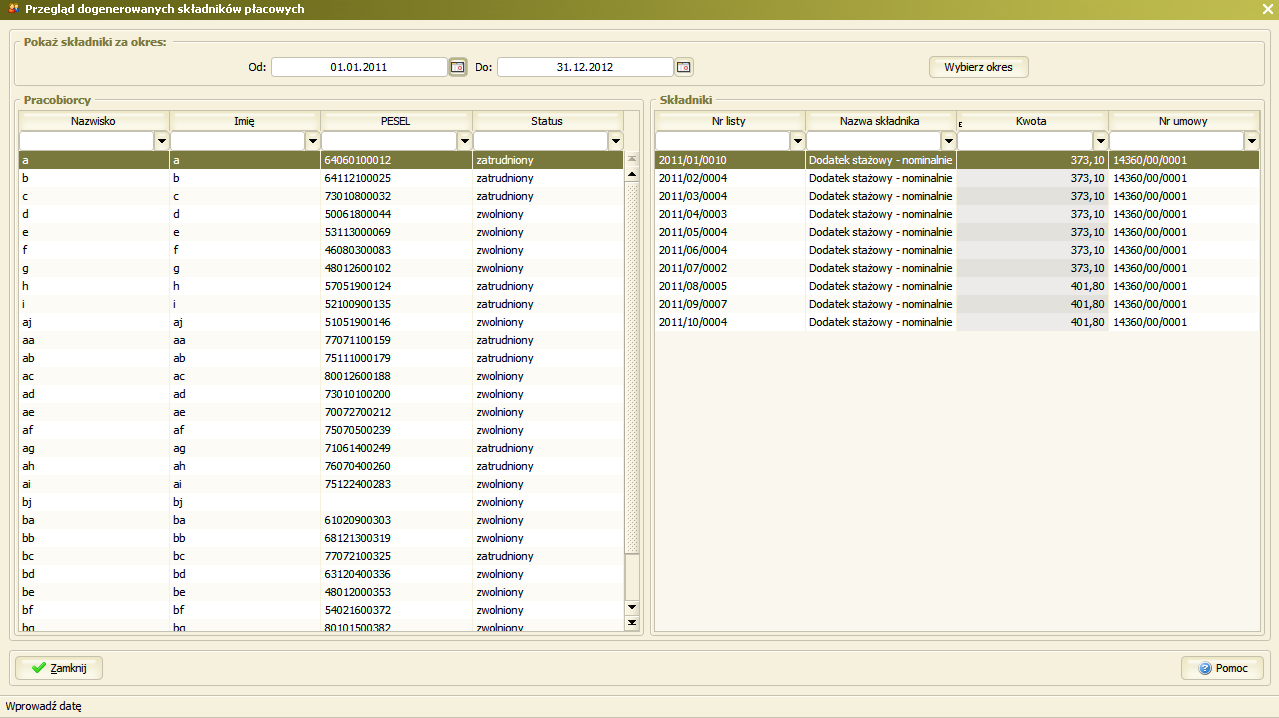1279x718 pixels.
Task: Open calendar picker for Od date
Action: (458, 67)
